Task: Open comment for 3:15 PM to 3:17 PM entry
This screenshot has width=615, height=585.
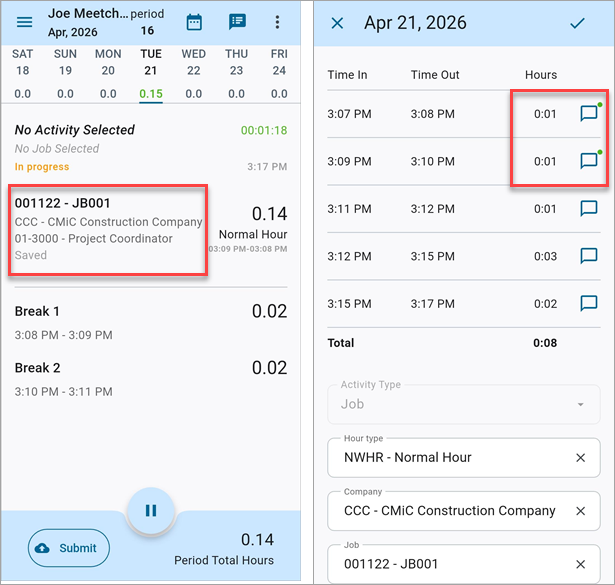Action: point(589,303)
